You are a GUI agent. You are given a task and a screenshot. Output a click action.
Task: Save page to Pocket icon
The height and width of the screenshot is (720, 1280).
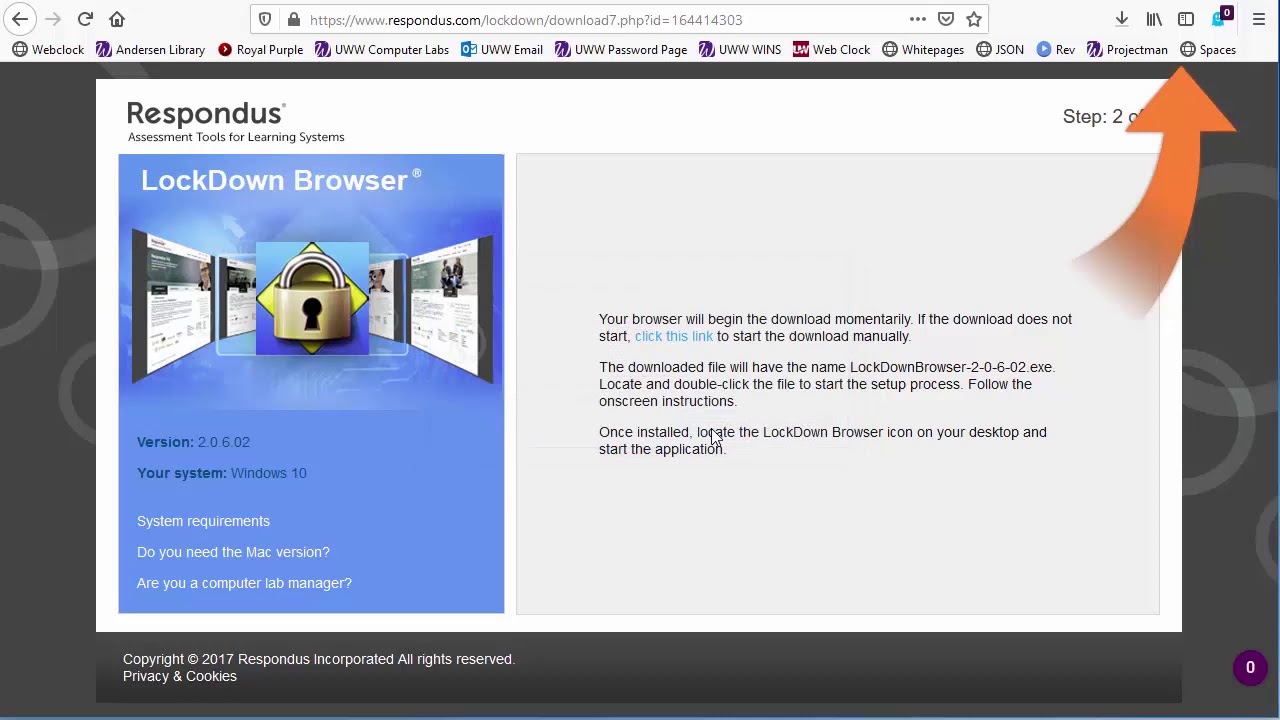[x=946, y=19]
